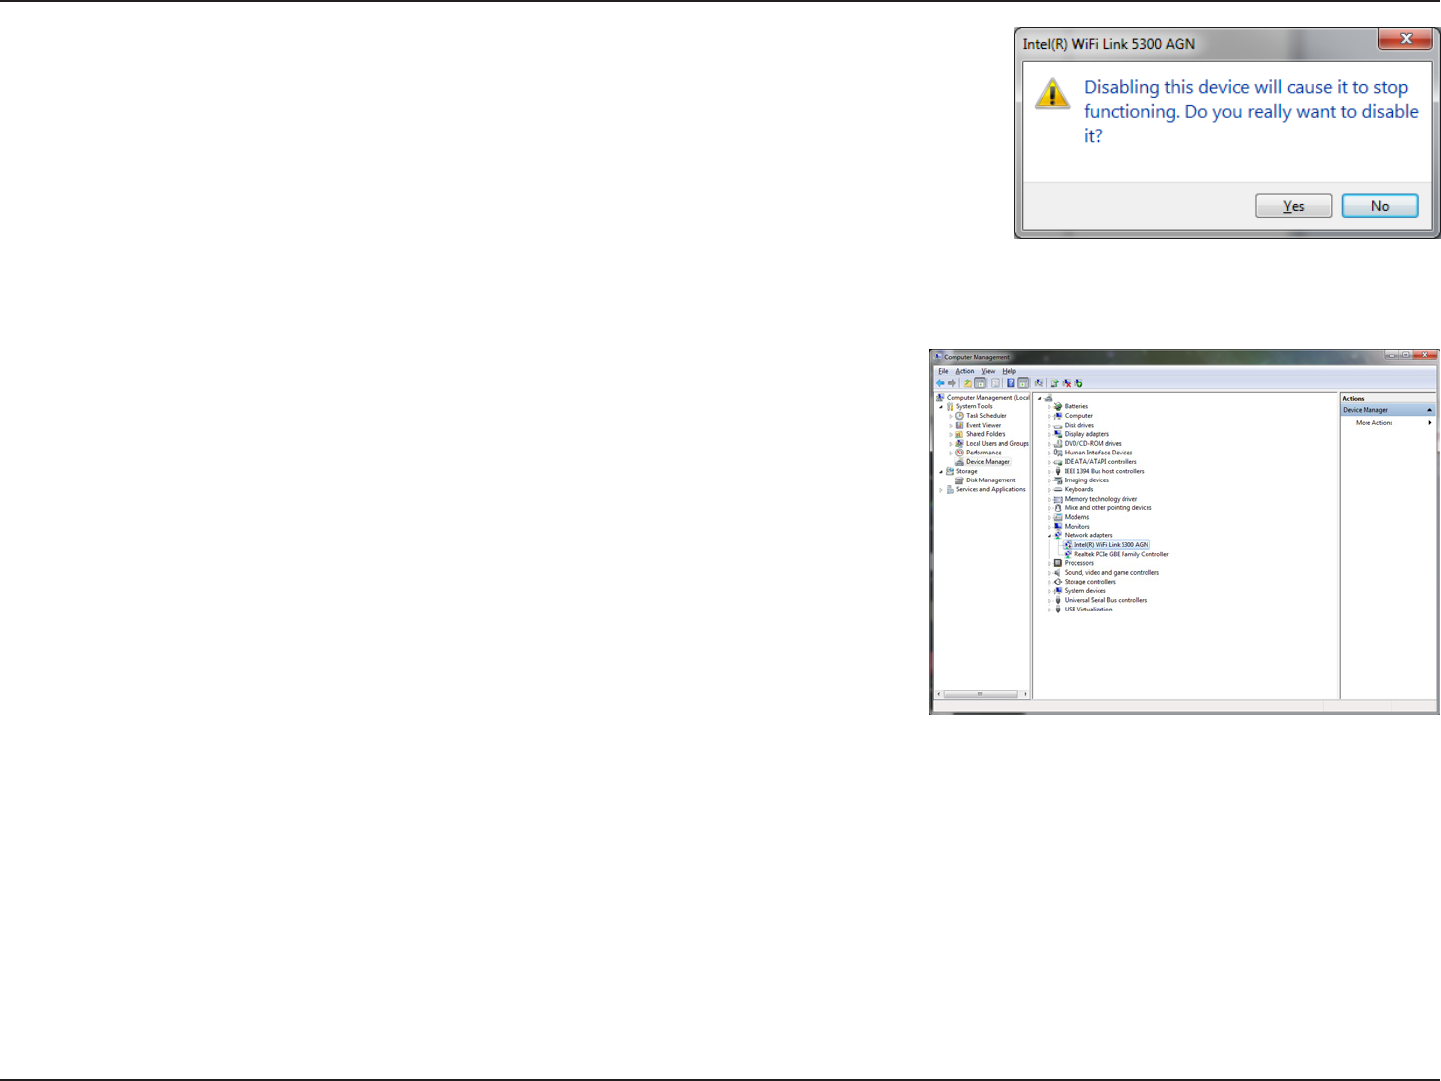Select Performance in the left tree
The width and height of the screenshot is (1441, 1081).
pyautogui.click(x=983, y=453)
